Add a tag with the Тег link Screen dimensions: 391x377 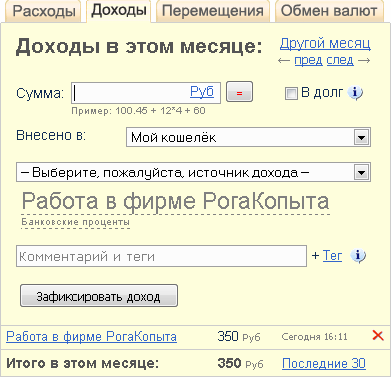pyautogui.click(x=332, y=256)
